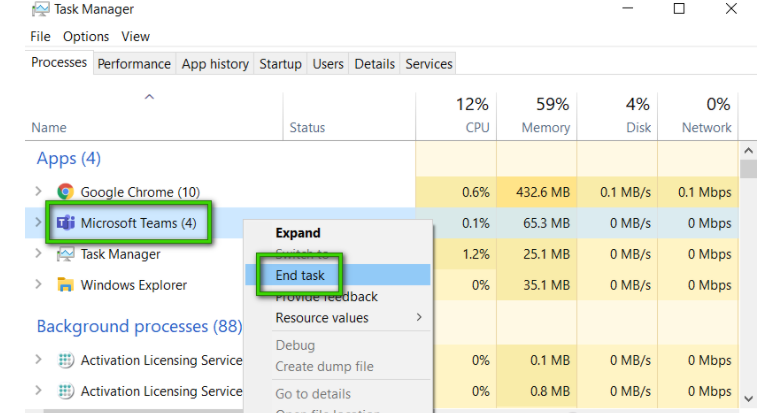
Task: Switch to the Services tab
Action: (x=429, y=64)
